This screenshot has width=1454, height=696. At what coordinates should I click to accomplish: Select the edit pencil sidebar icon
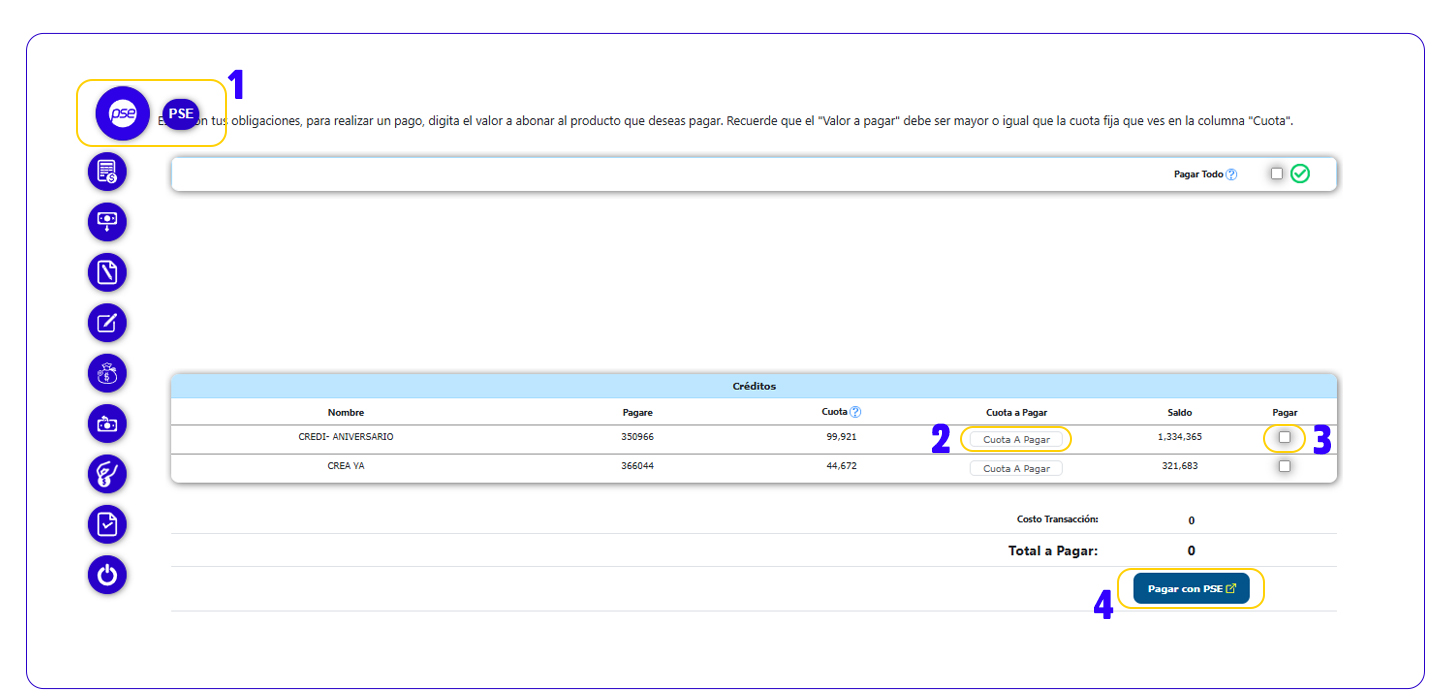[107, 322]
